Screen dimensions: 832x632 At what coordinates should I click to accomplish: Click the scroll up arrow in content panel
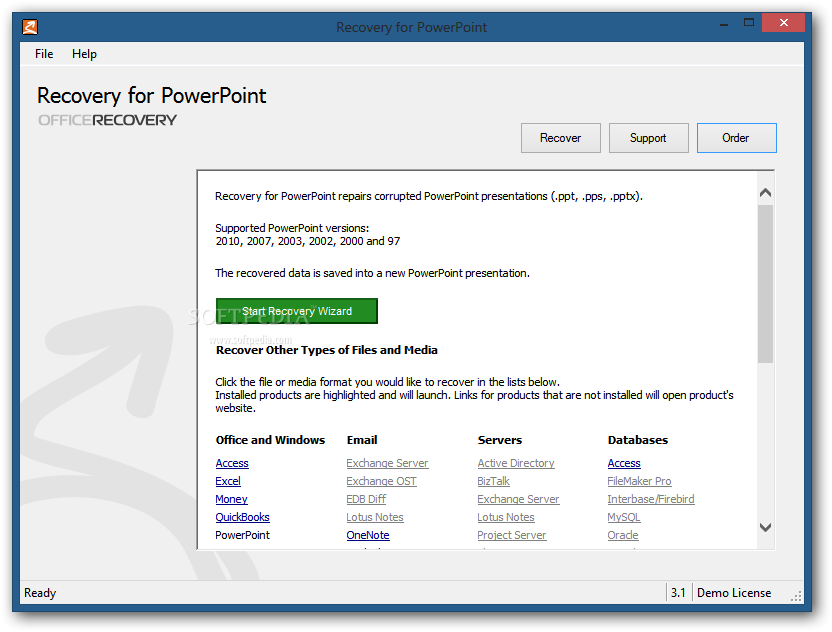tap(765, 193)
